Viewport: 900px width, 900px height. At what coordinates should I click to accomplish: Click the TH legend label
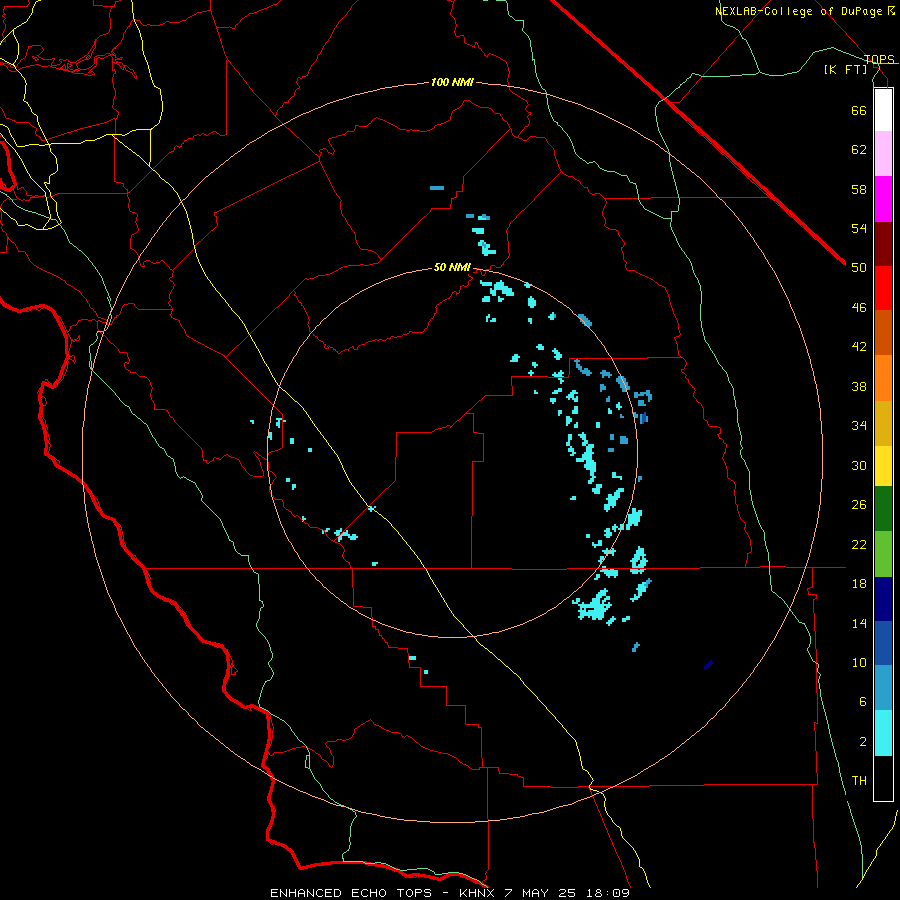859,781
